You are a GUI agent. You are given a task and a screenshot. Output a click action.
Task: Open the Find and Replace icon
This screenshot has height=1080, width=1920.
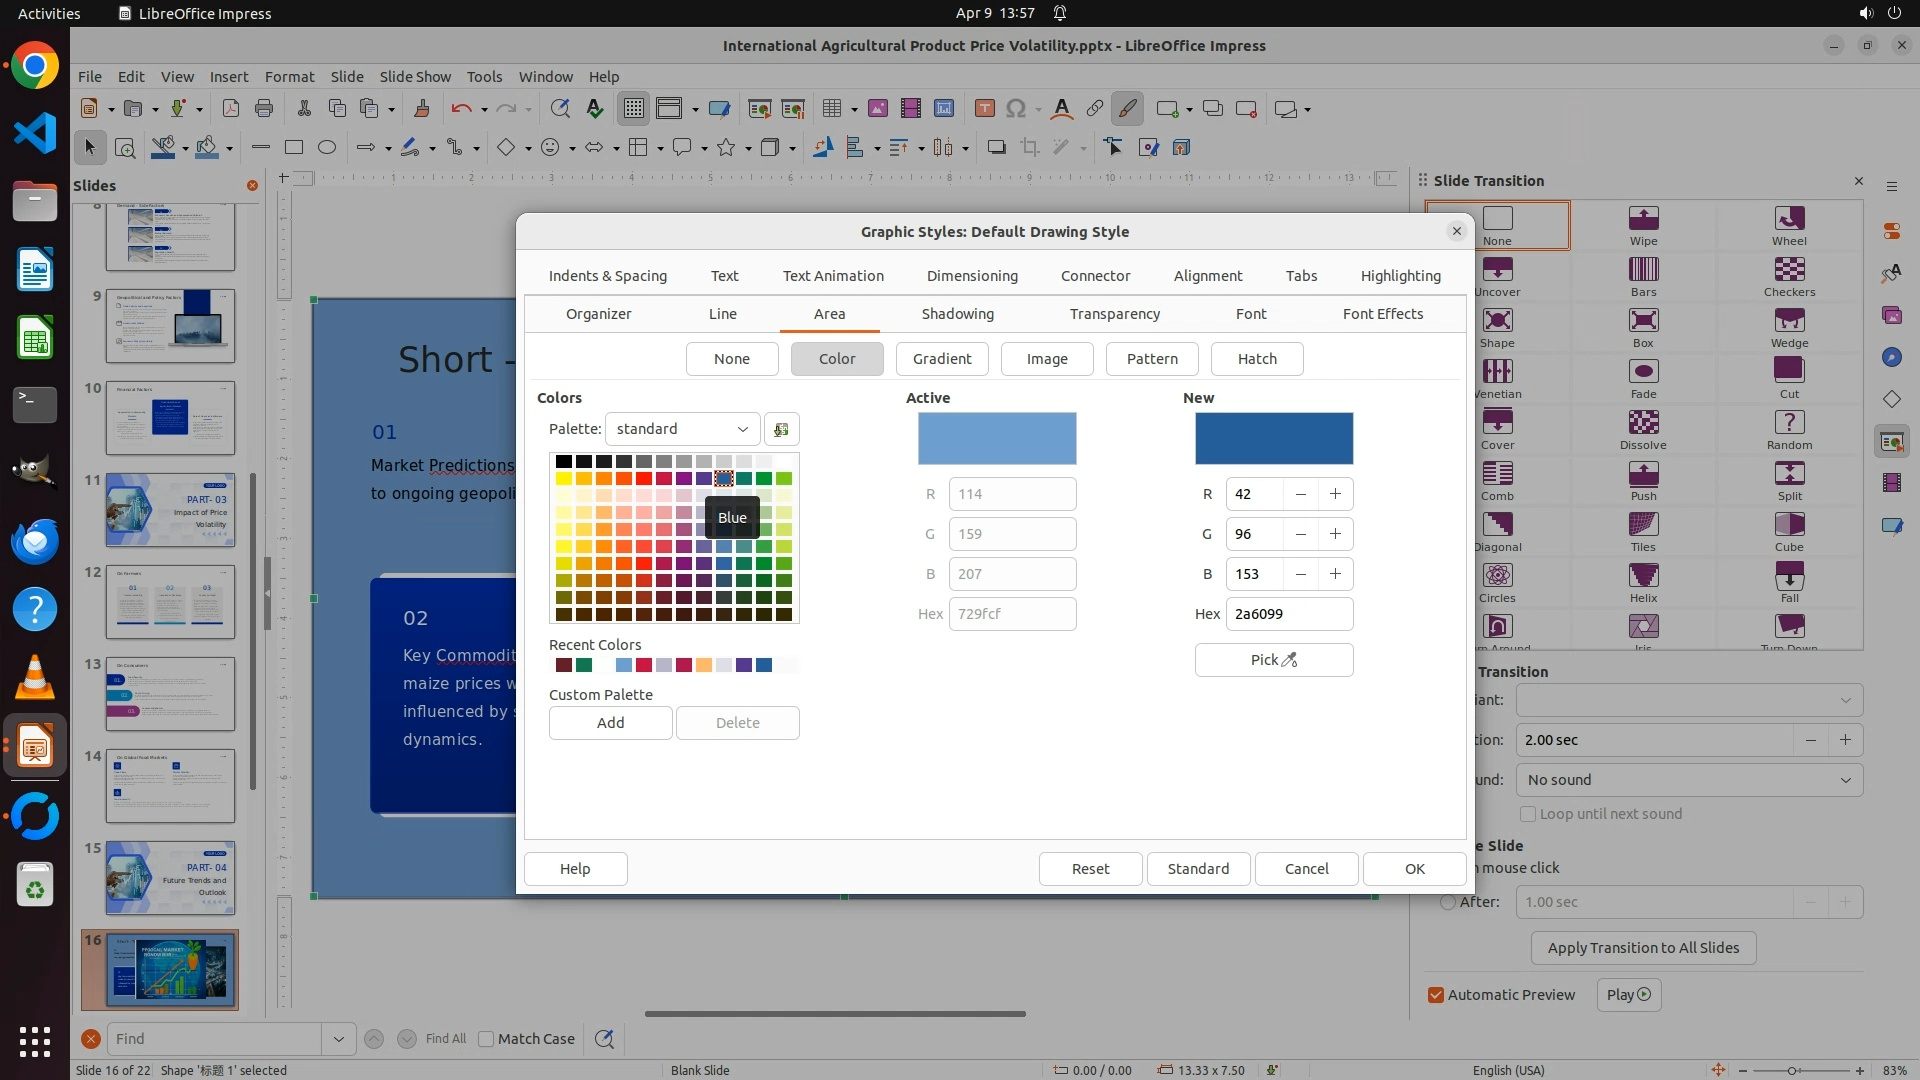tap(604, 1039)
